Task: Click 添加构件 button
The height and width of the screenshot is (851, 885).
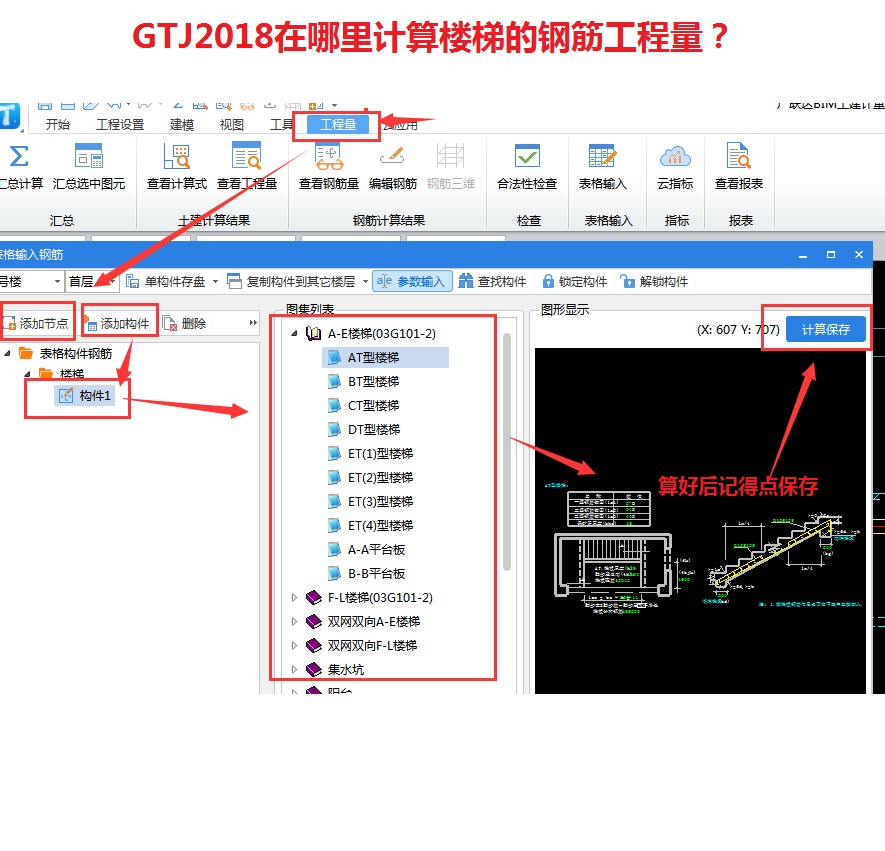Action: pyautogui.click(x=117, y=323)
